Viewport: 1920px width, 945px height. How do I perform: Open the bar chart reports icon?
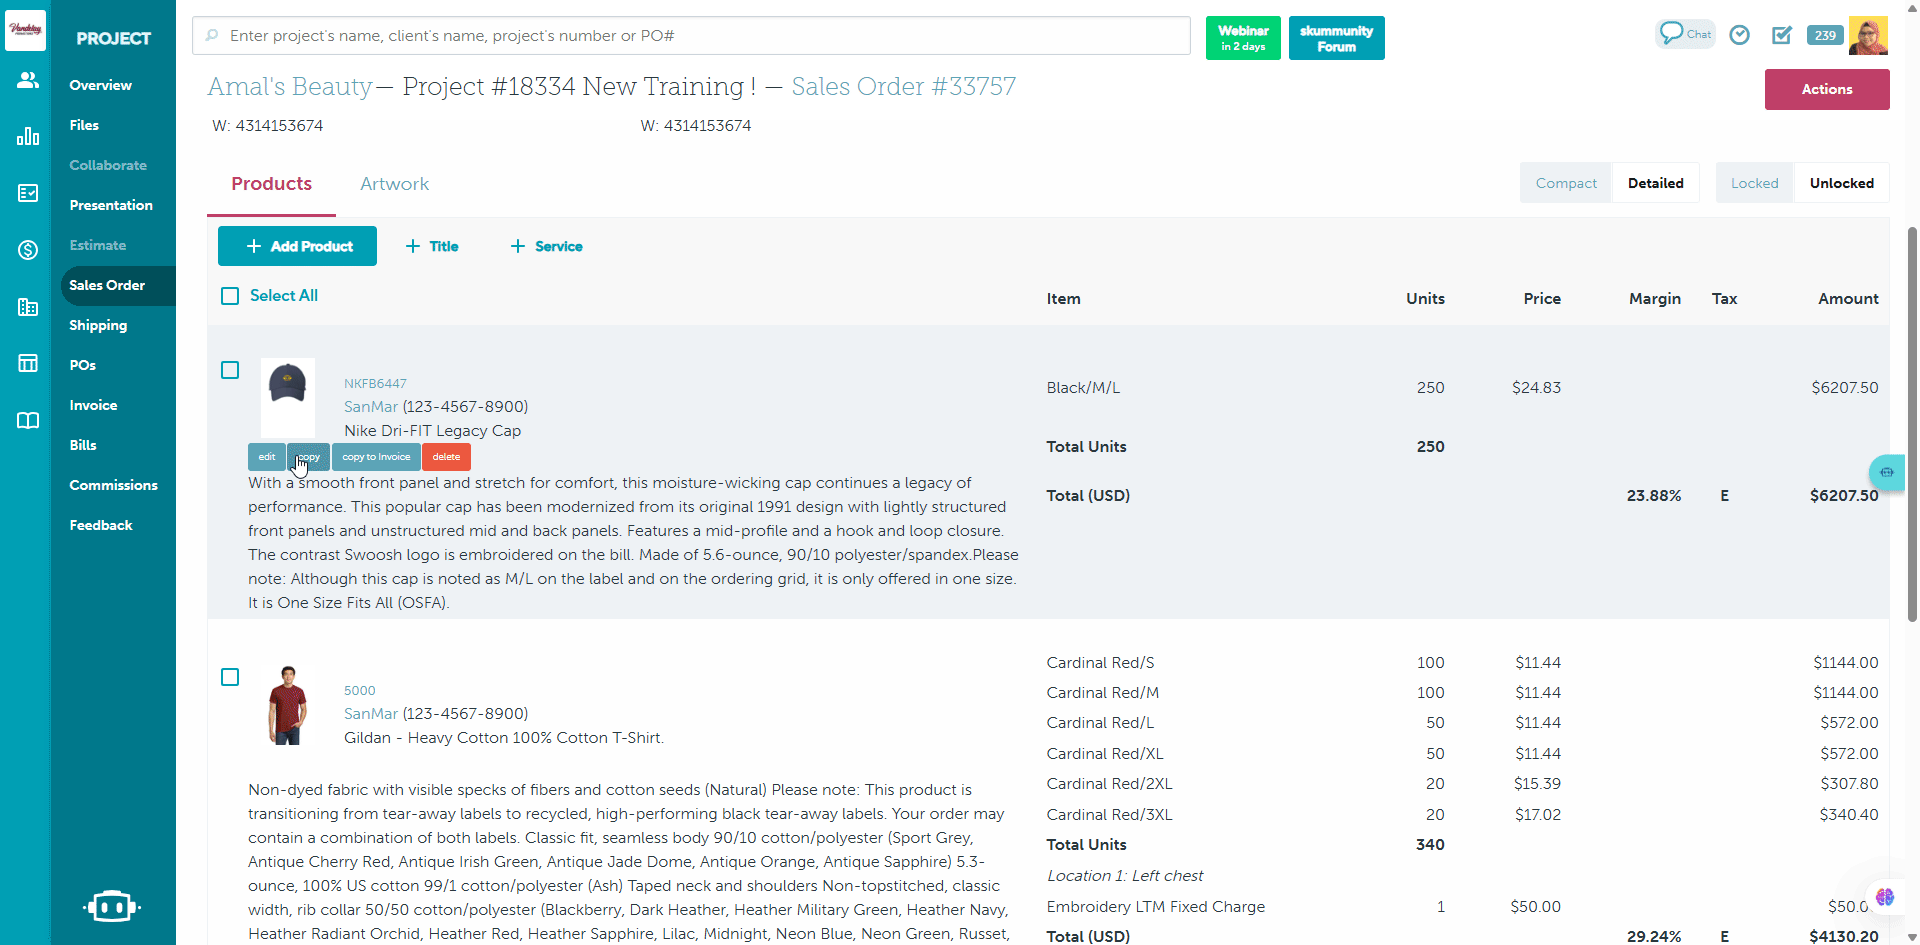coord(27,136)
